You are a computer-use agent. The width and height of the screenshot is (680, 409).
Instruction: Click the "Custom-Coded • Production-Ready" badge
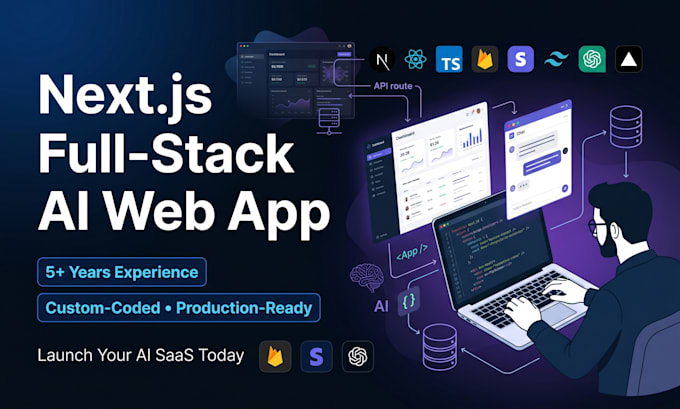click(179, 308)
